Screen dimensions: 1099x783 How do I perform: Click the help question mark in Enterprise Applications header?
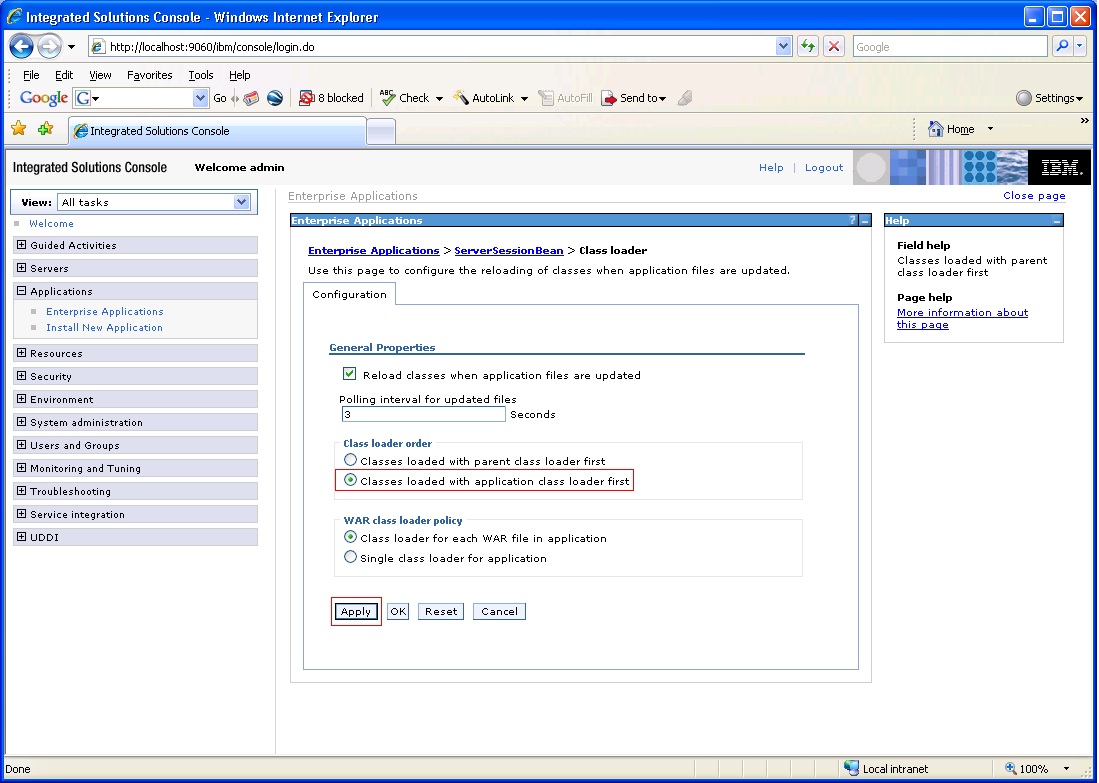click(x=852, y=220)
